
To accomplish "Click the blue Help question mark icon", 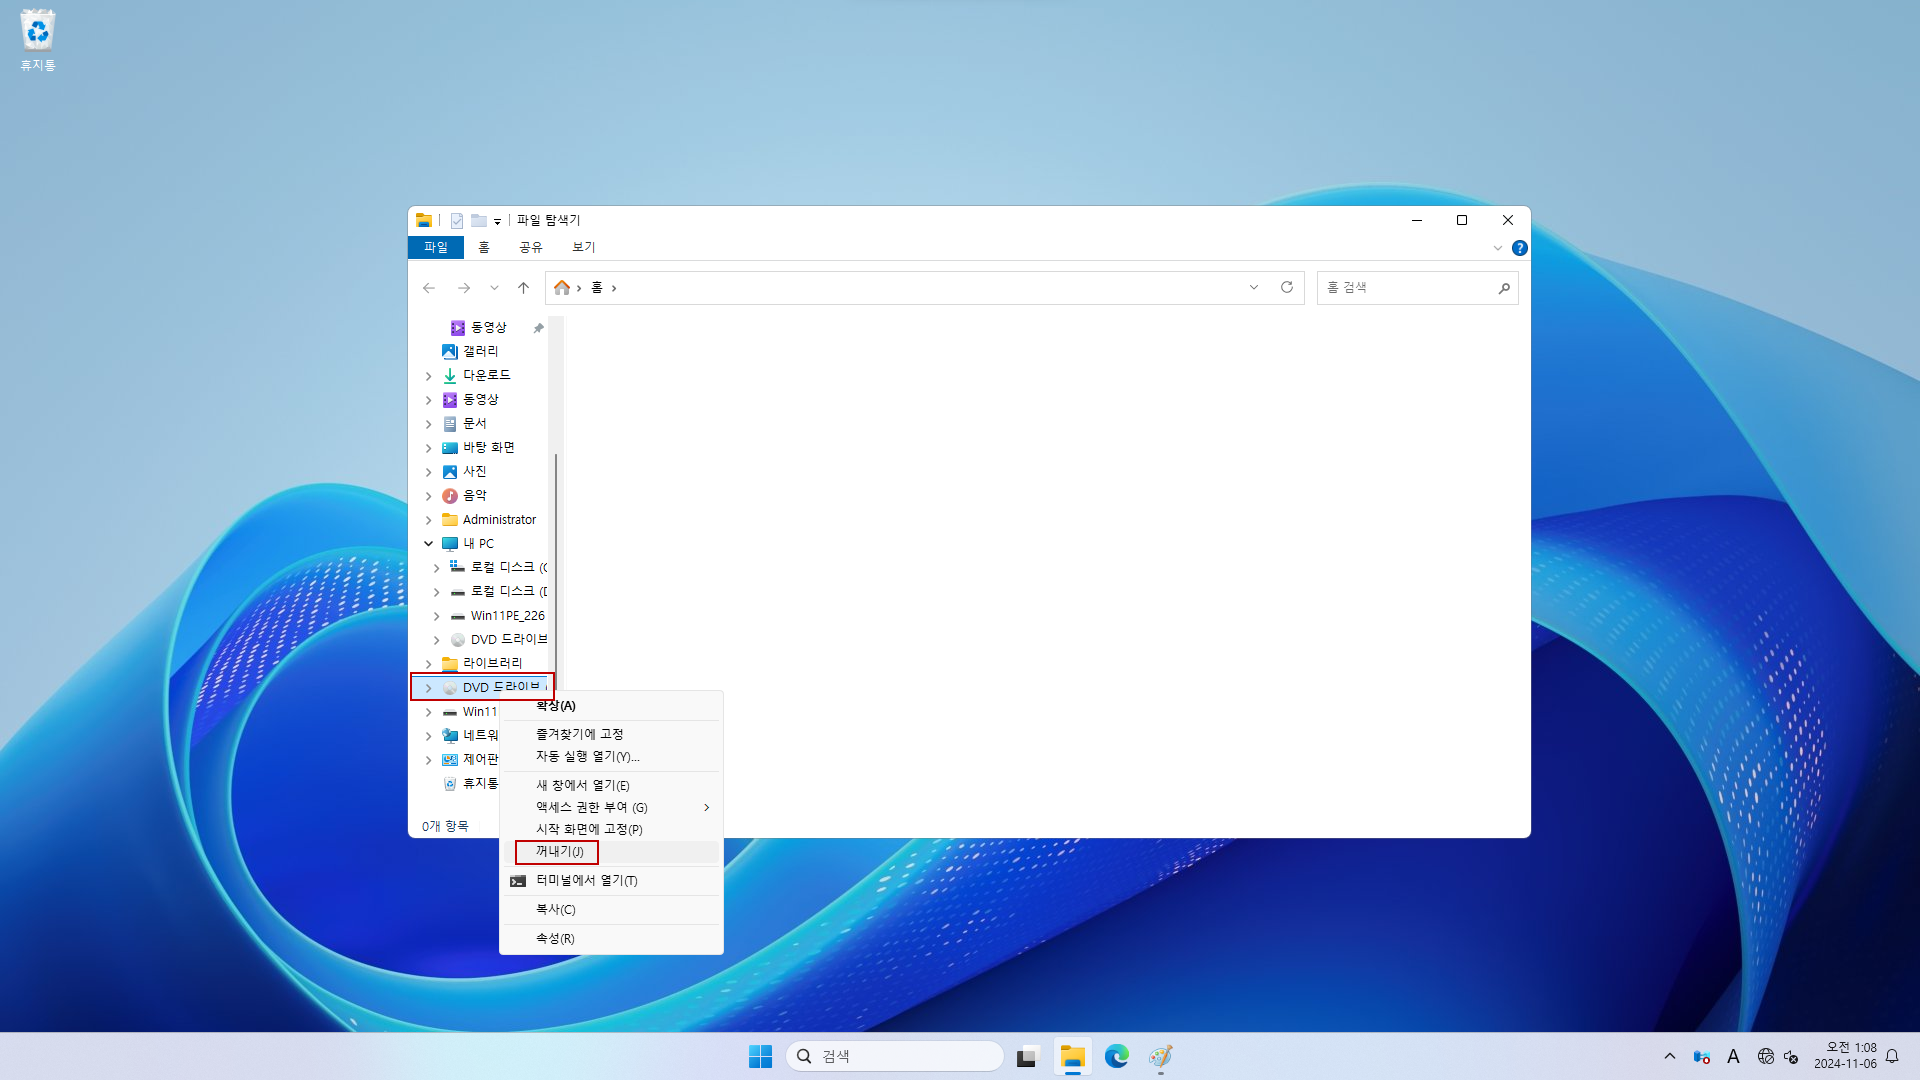I will click(x=1519, y=248).
